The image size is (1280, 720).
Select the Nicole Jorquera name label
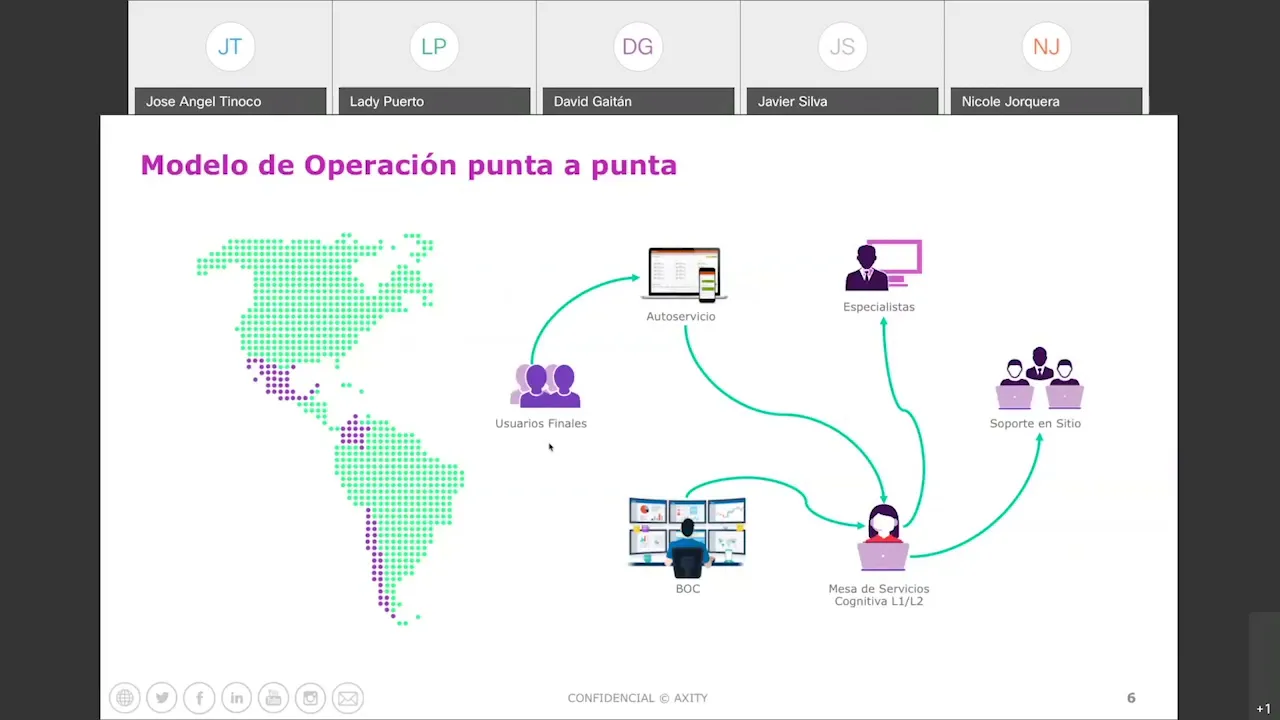tap(1046, 101)
